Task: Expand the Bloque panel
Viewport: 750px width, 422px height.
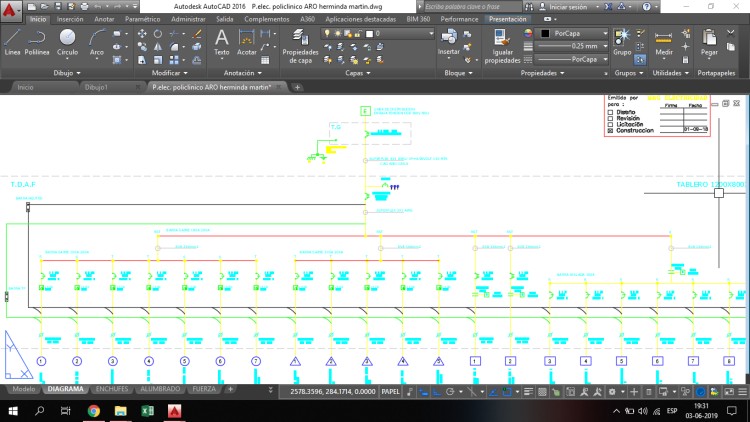Action: click(x=458, y=73)
